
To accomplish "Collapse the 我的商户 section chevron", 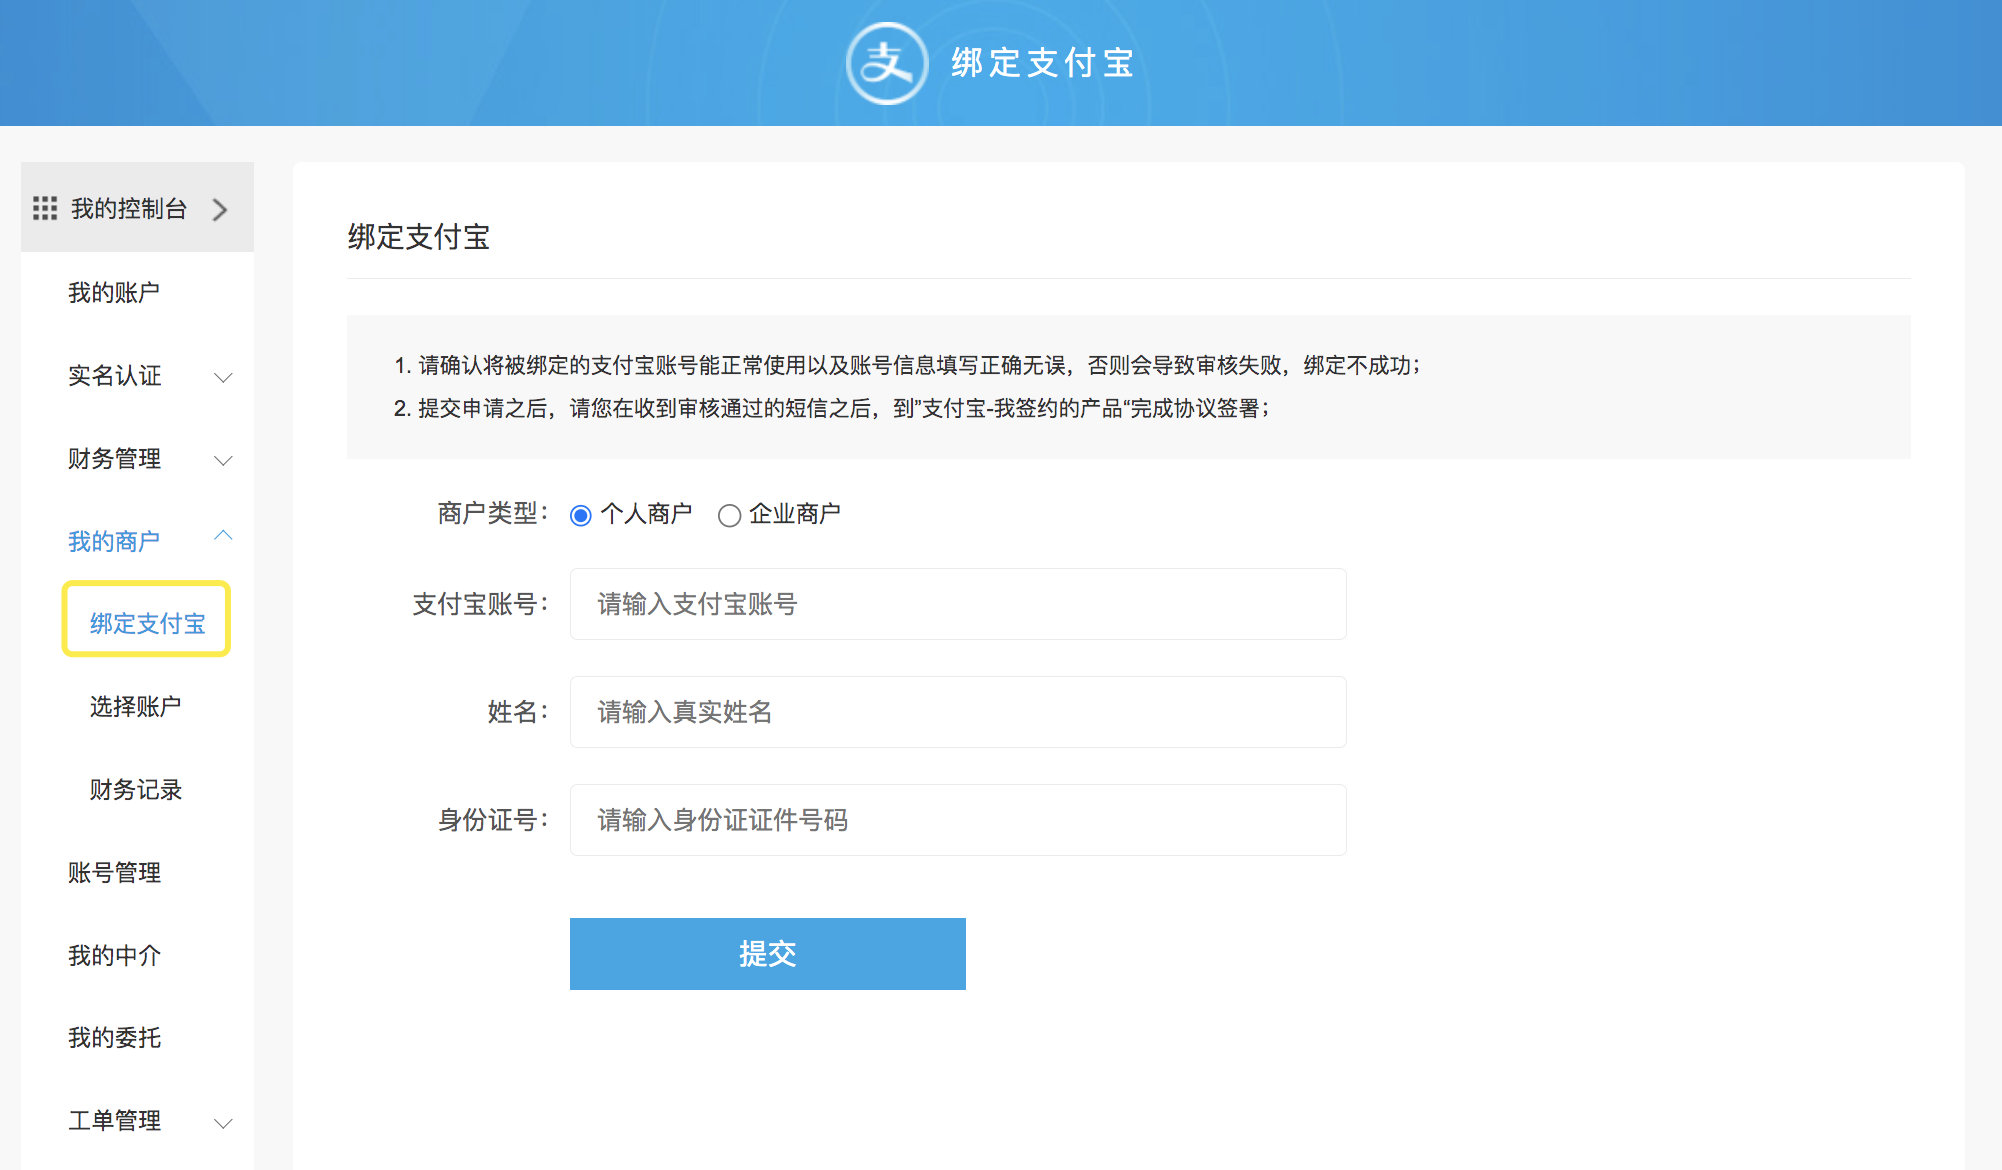I will [224, 536].
